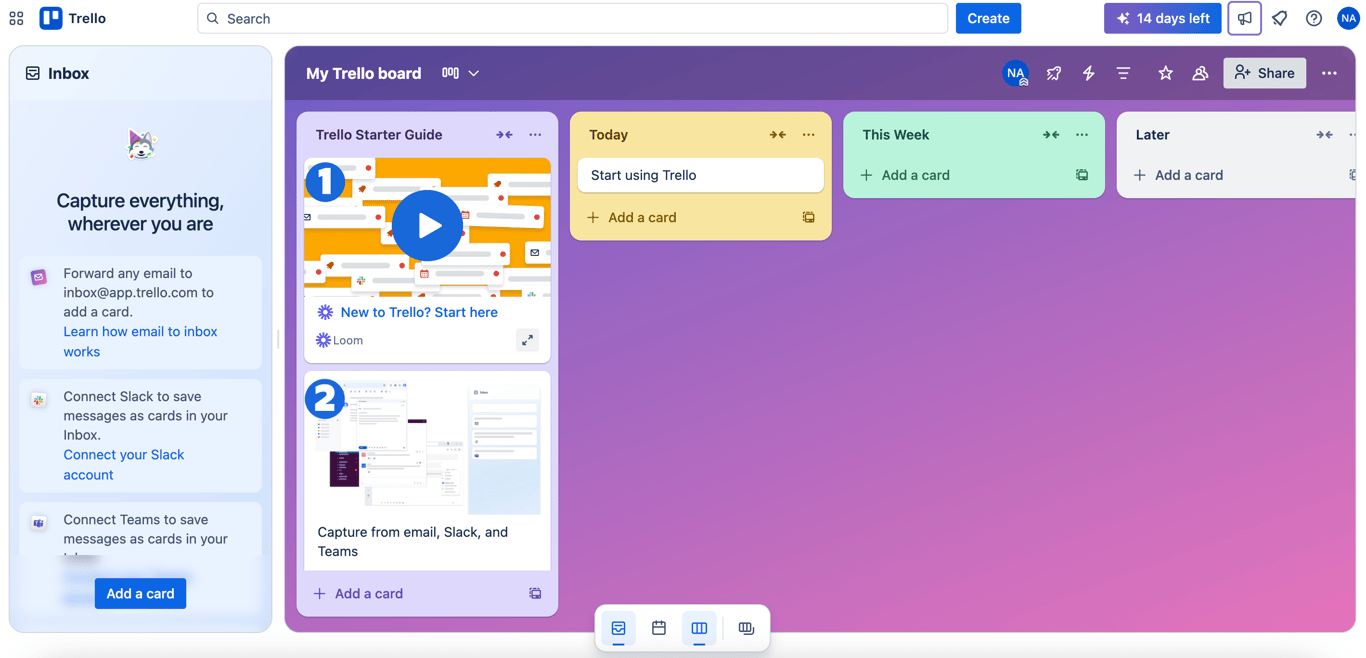Click the Start using Trello card
The width and height of the screenshot is (1366, 658).
coord(700,175)
